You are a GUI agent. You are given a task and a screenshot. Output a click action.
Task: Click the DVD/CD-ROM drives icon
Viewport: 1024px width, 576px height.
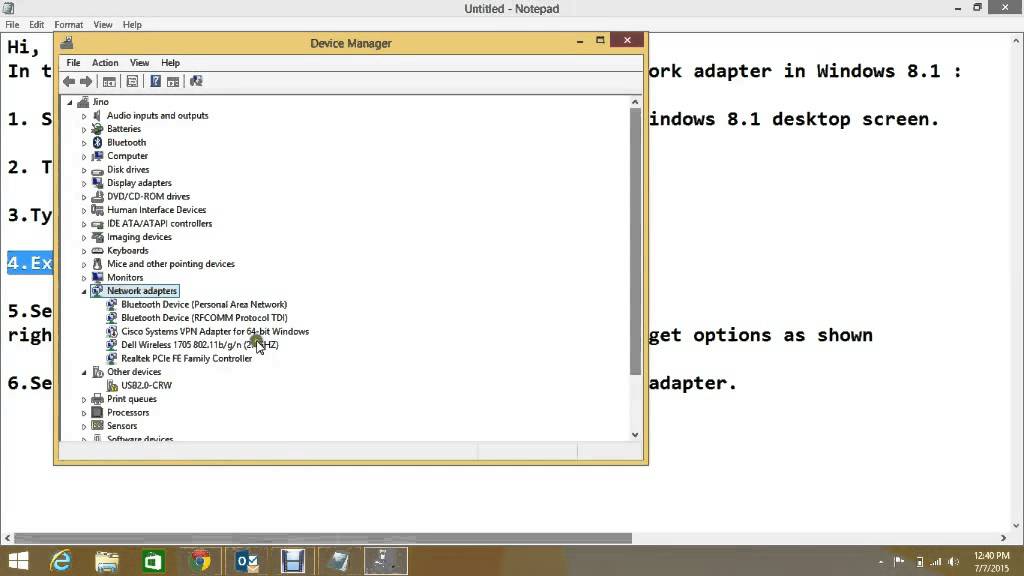(97, 197)
